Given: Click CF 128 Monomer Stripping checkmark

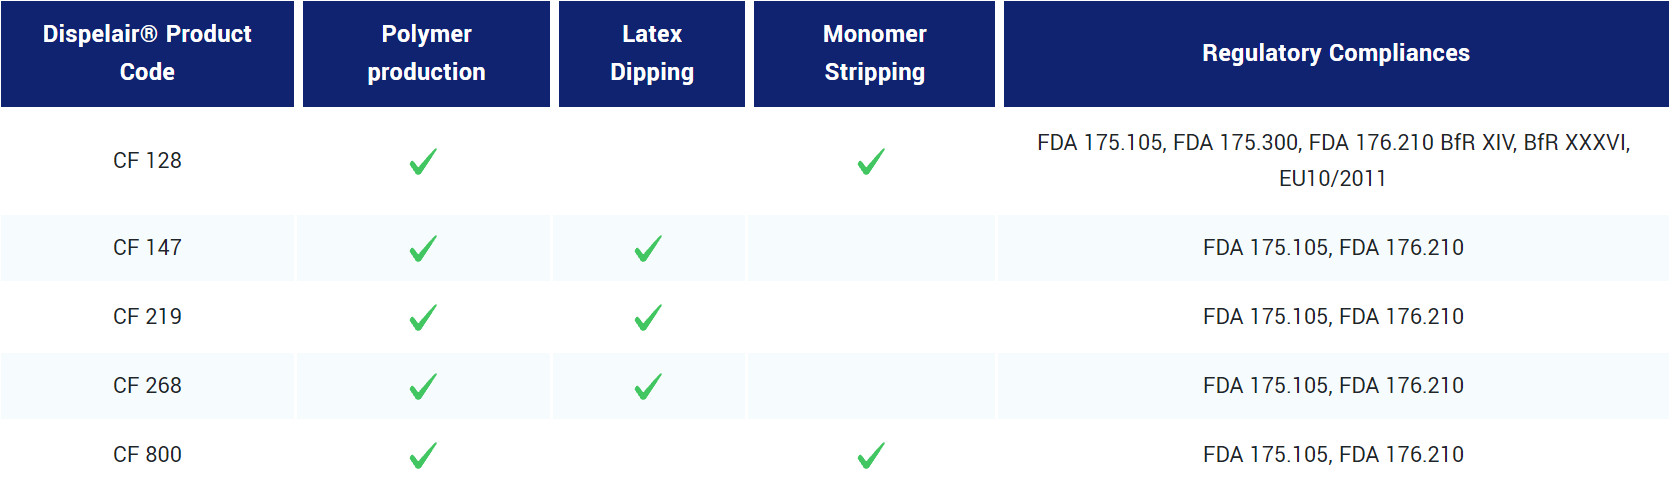Looking at the screenshot, I should (871, 161).
